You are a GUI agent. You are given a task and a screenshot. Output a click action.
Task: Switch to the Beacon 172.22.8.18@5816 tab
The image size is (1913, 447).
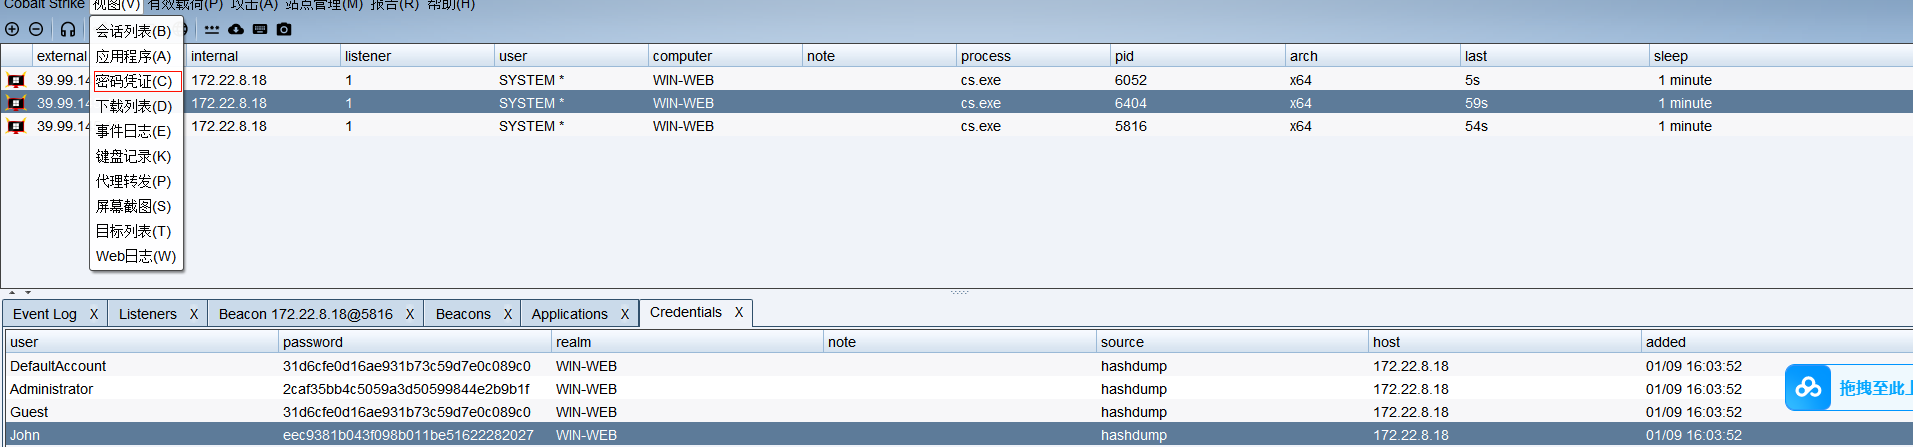(x=305, y=314)
